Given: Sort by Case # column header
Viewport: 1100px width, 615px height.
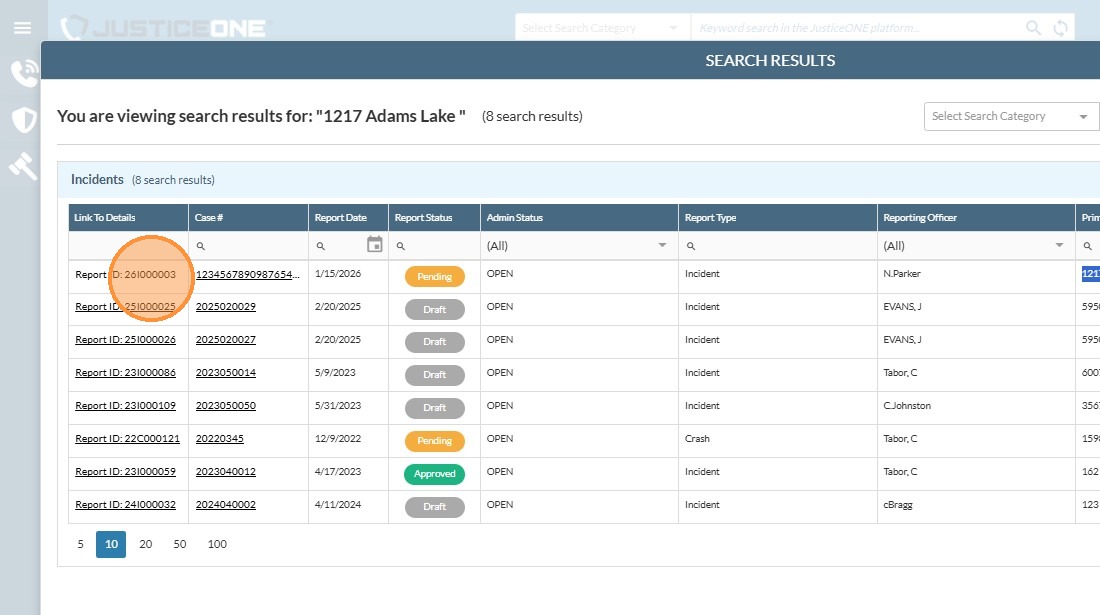Looking at the screenshot, I should 248,217.
